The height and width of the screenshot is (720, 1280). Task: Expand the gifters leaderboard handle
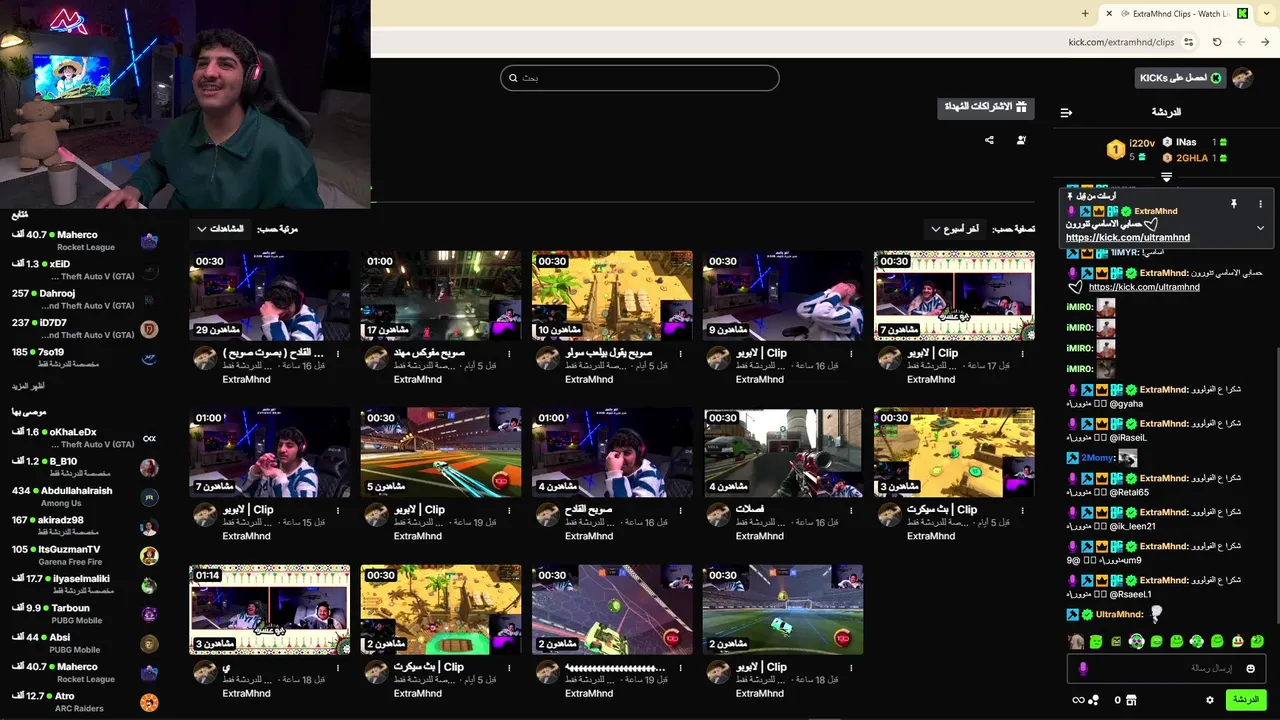tap(1166, 177)
